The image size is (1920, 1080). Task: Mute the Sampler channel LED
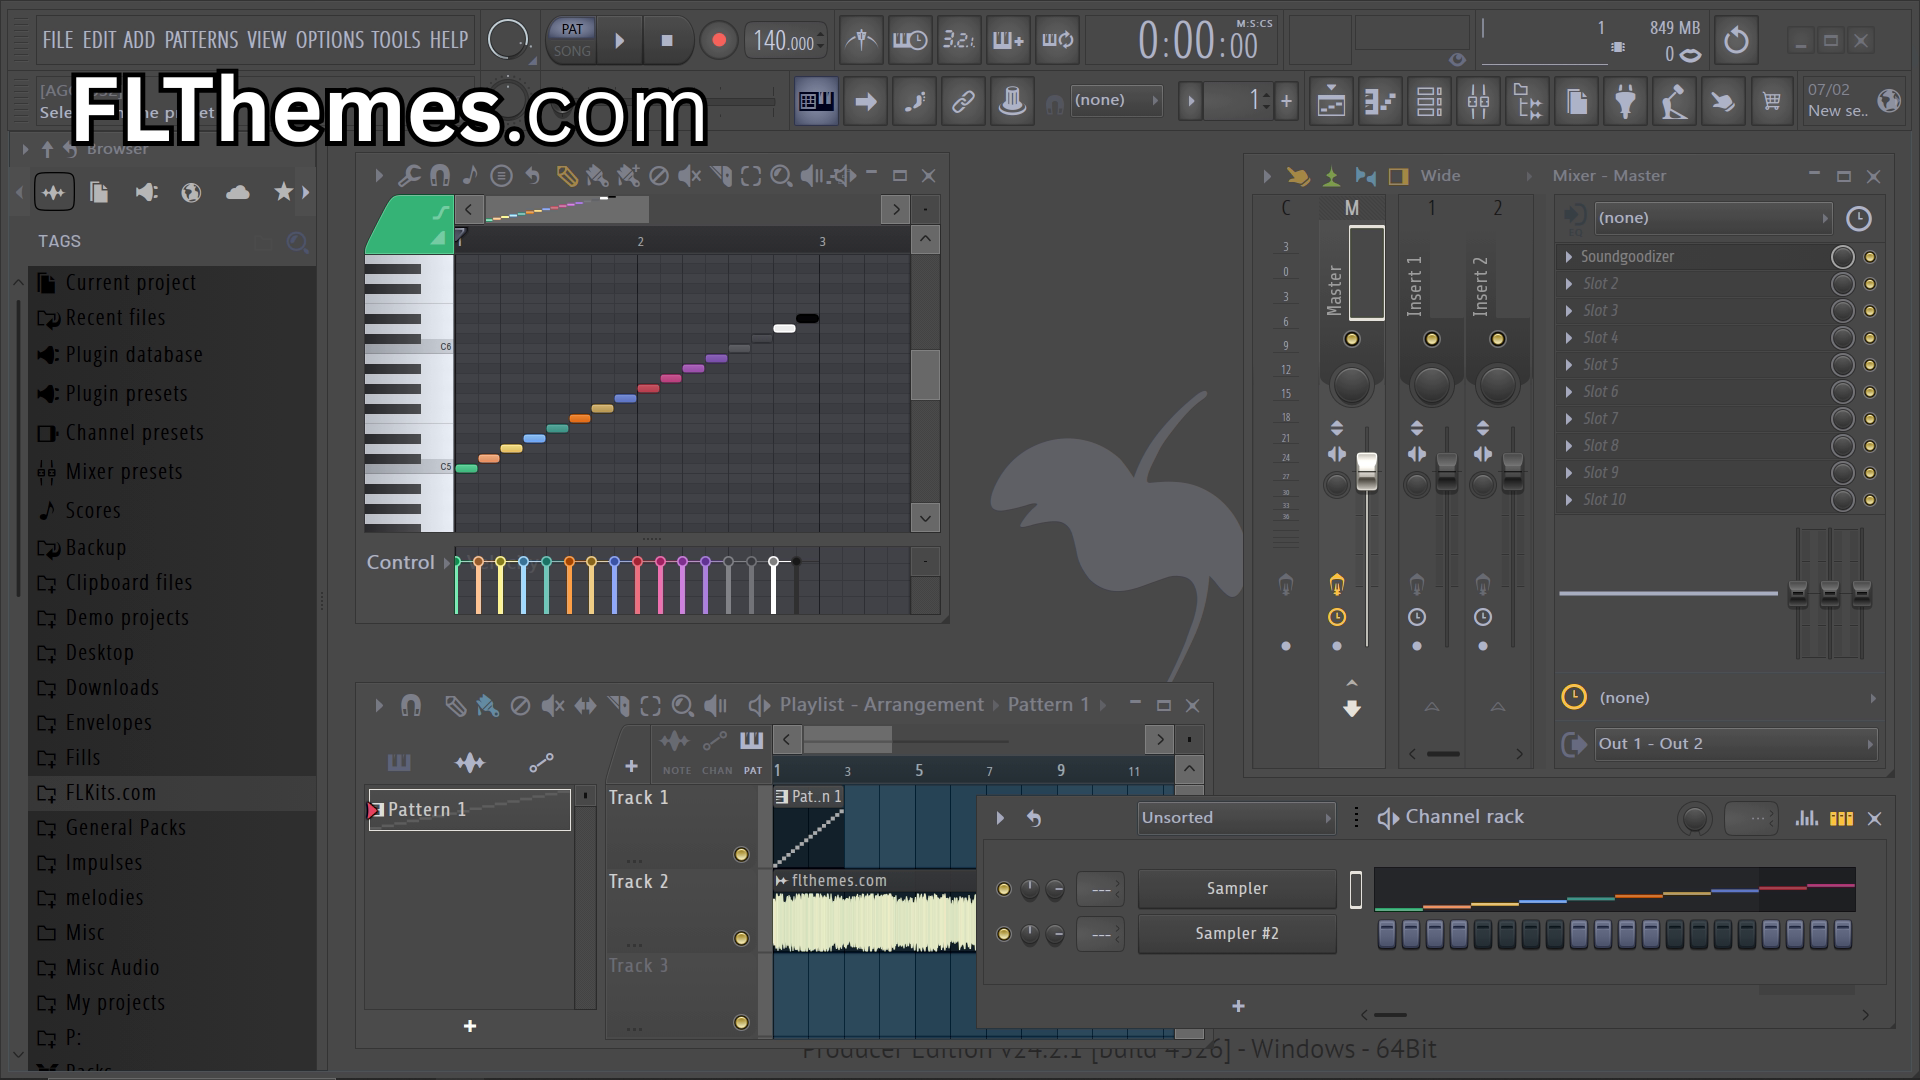point(1004,889)
